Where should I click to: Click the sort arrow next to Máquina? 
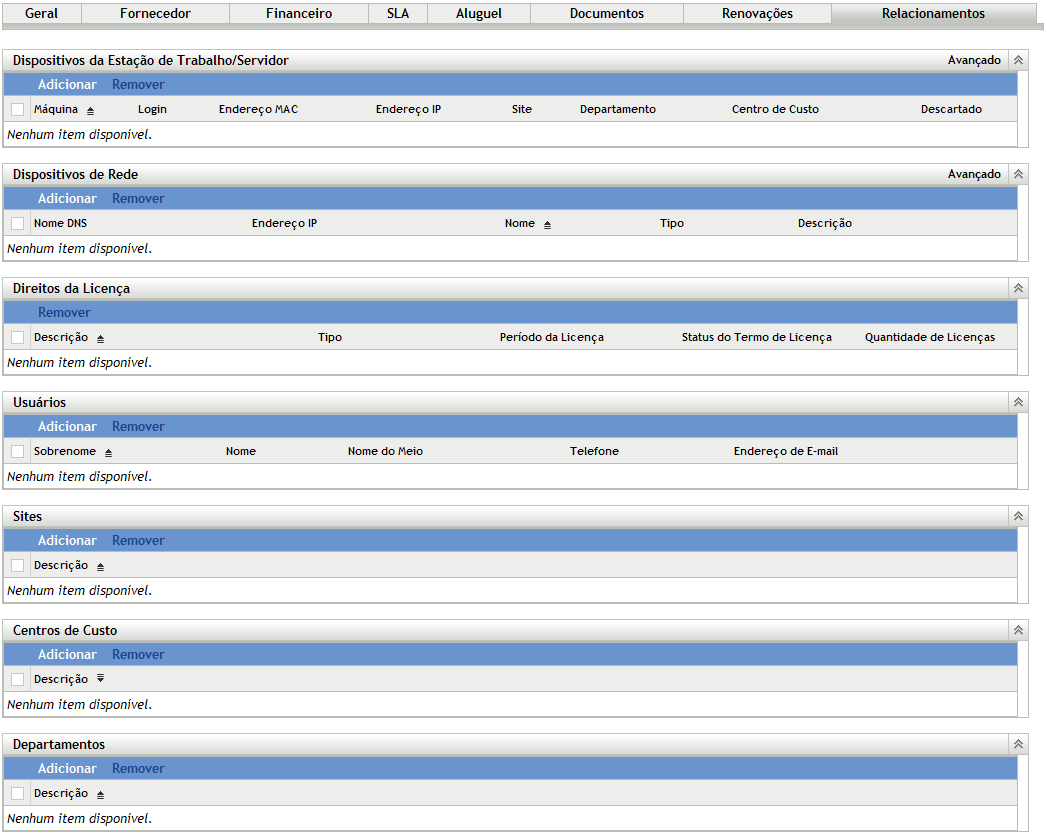[90, 111]
